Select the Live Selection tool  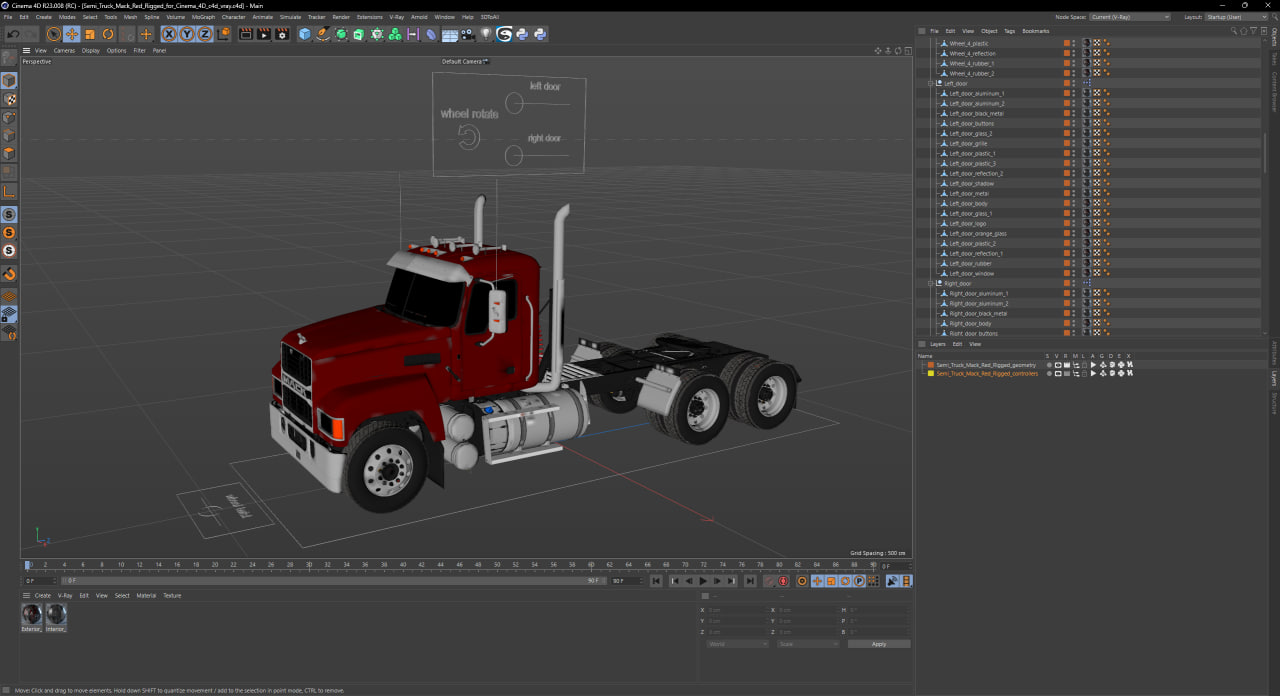click(53, 34)
